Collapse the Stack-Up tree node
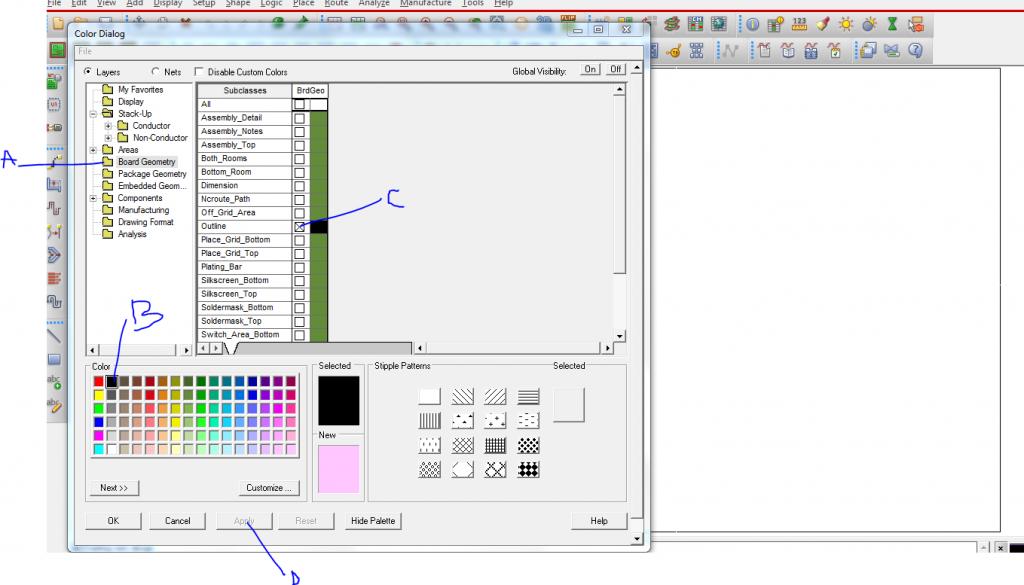This screenshot has width=1024, height=585. [93, 114]
